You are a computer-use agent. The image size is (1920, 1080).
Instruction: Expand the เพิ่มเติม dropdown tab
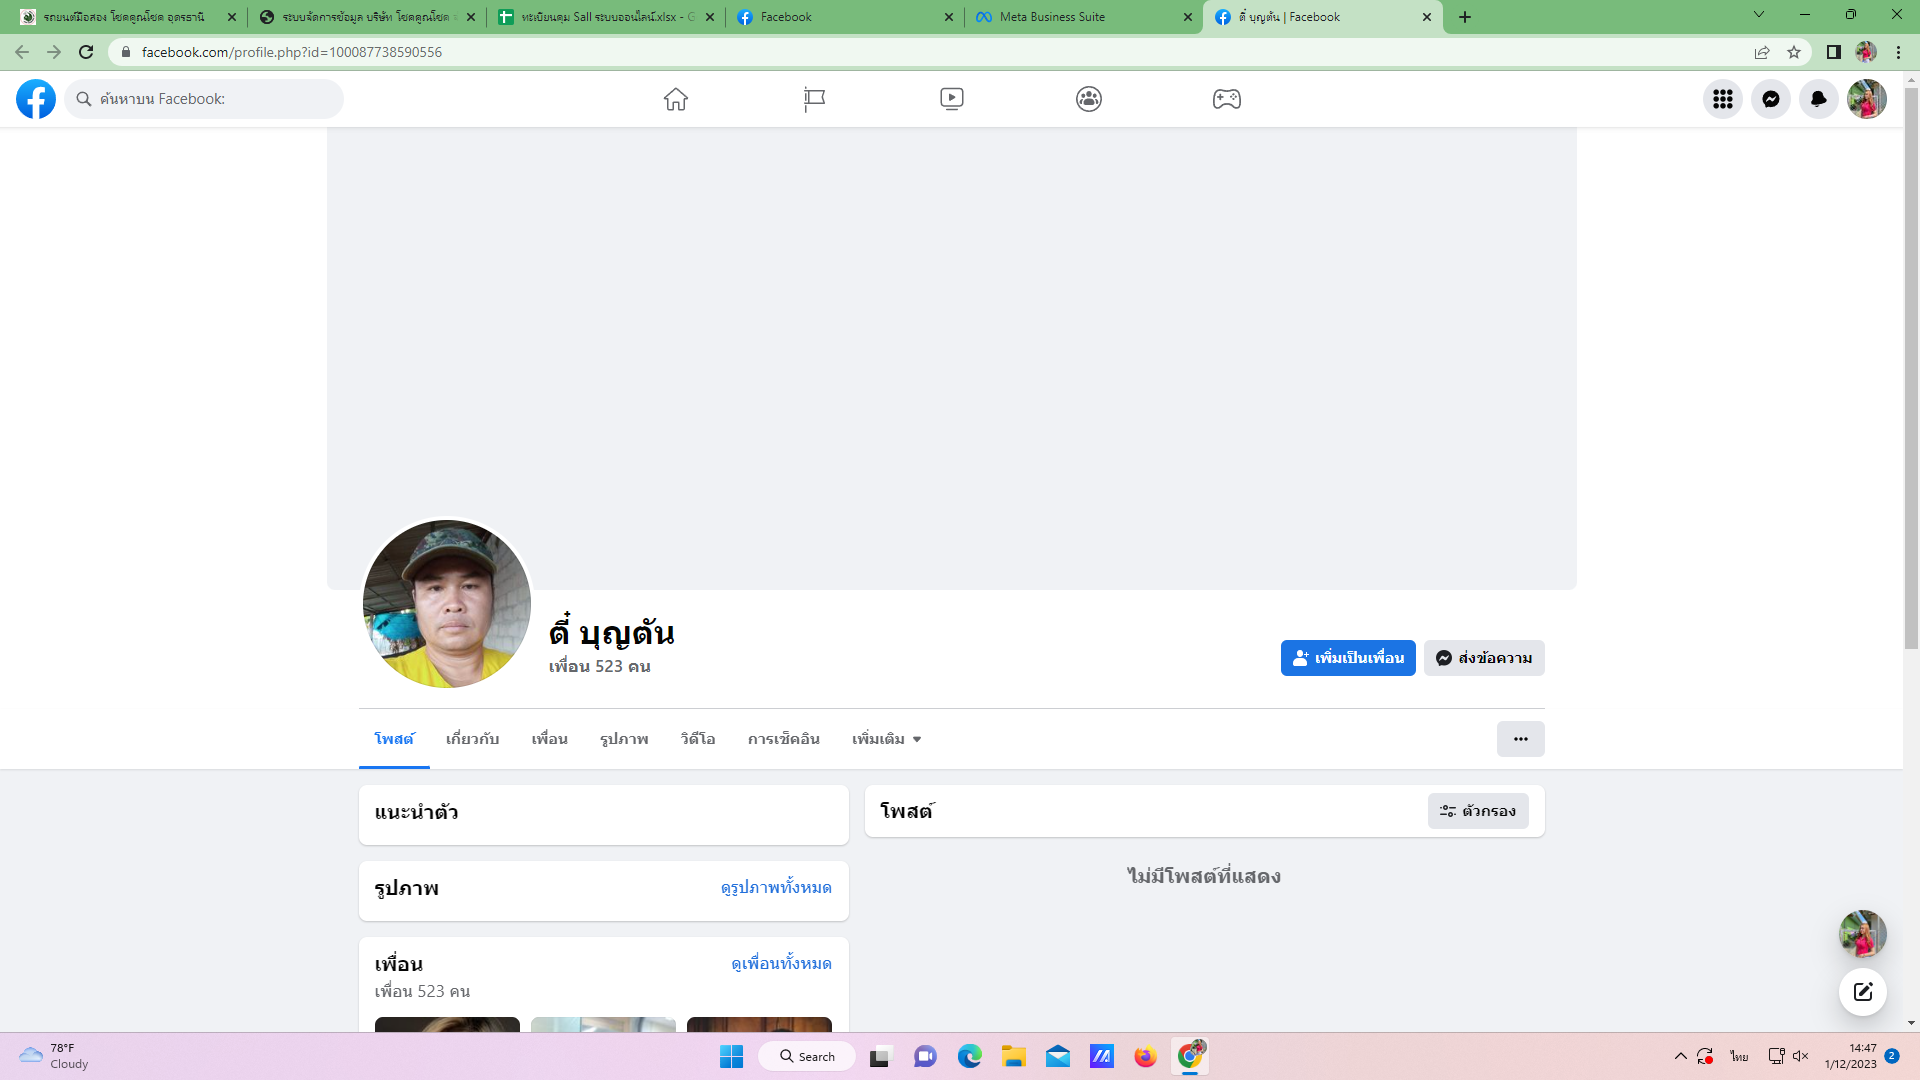pos(886,739)
